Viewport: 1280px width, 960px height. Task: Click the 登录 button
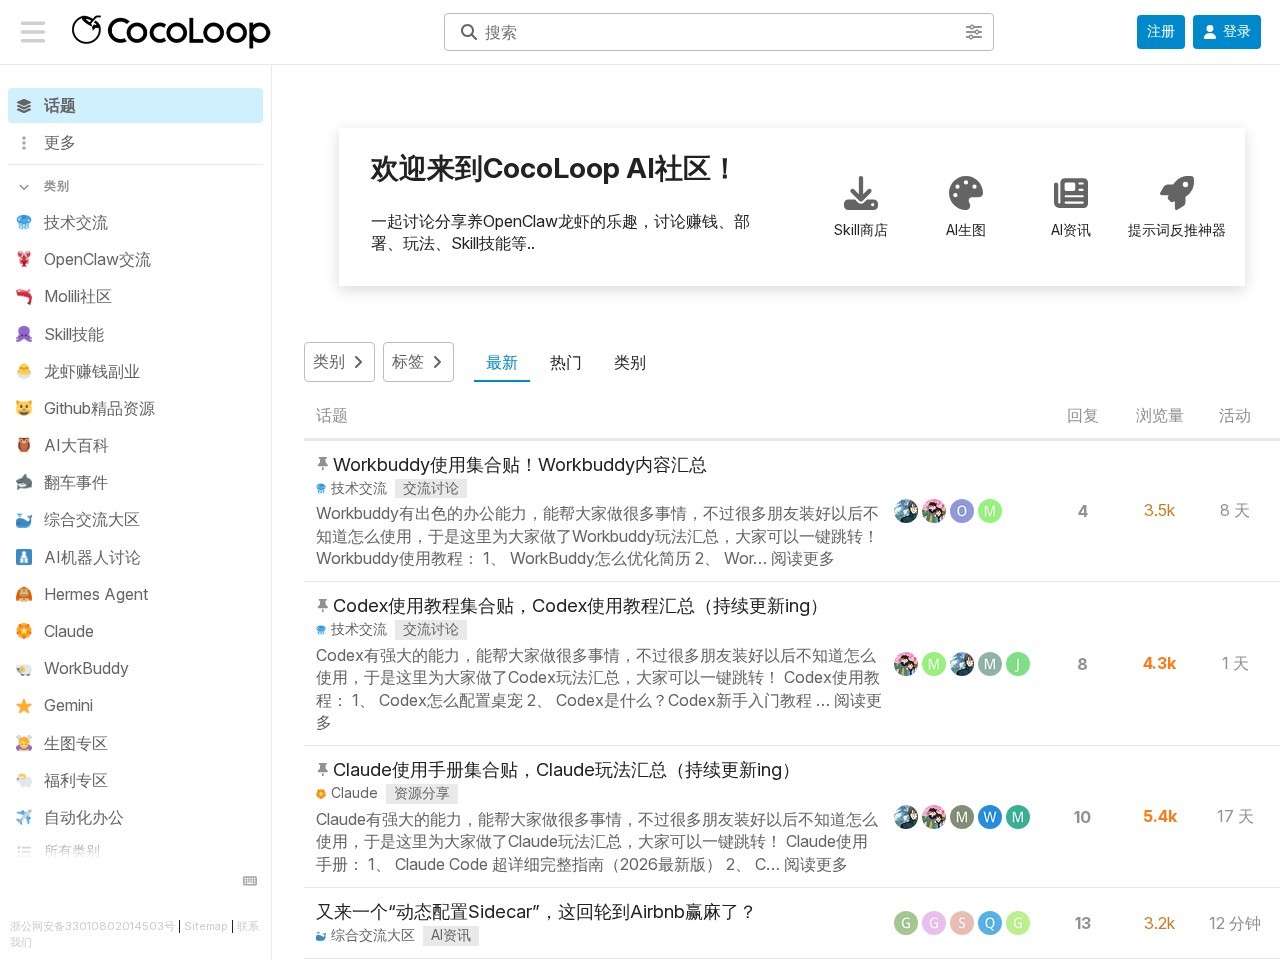1227,32
